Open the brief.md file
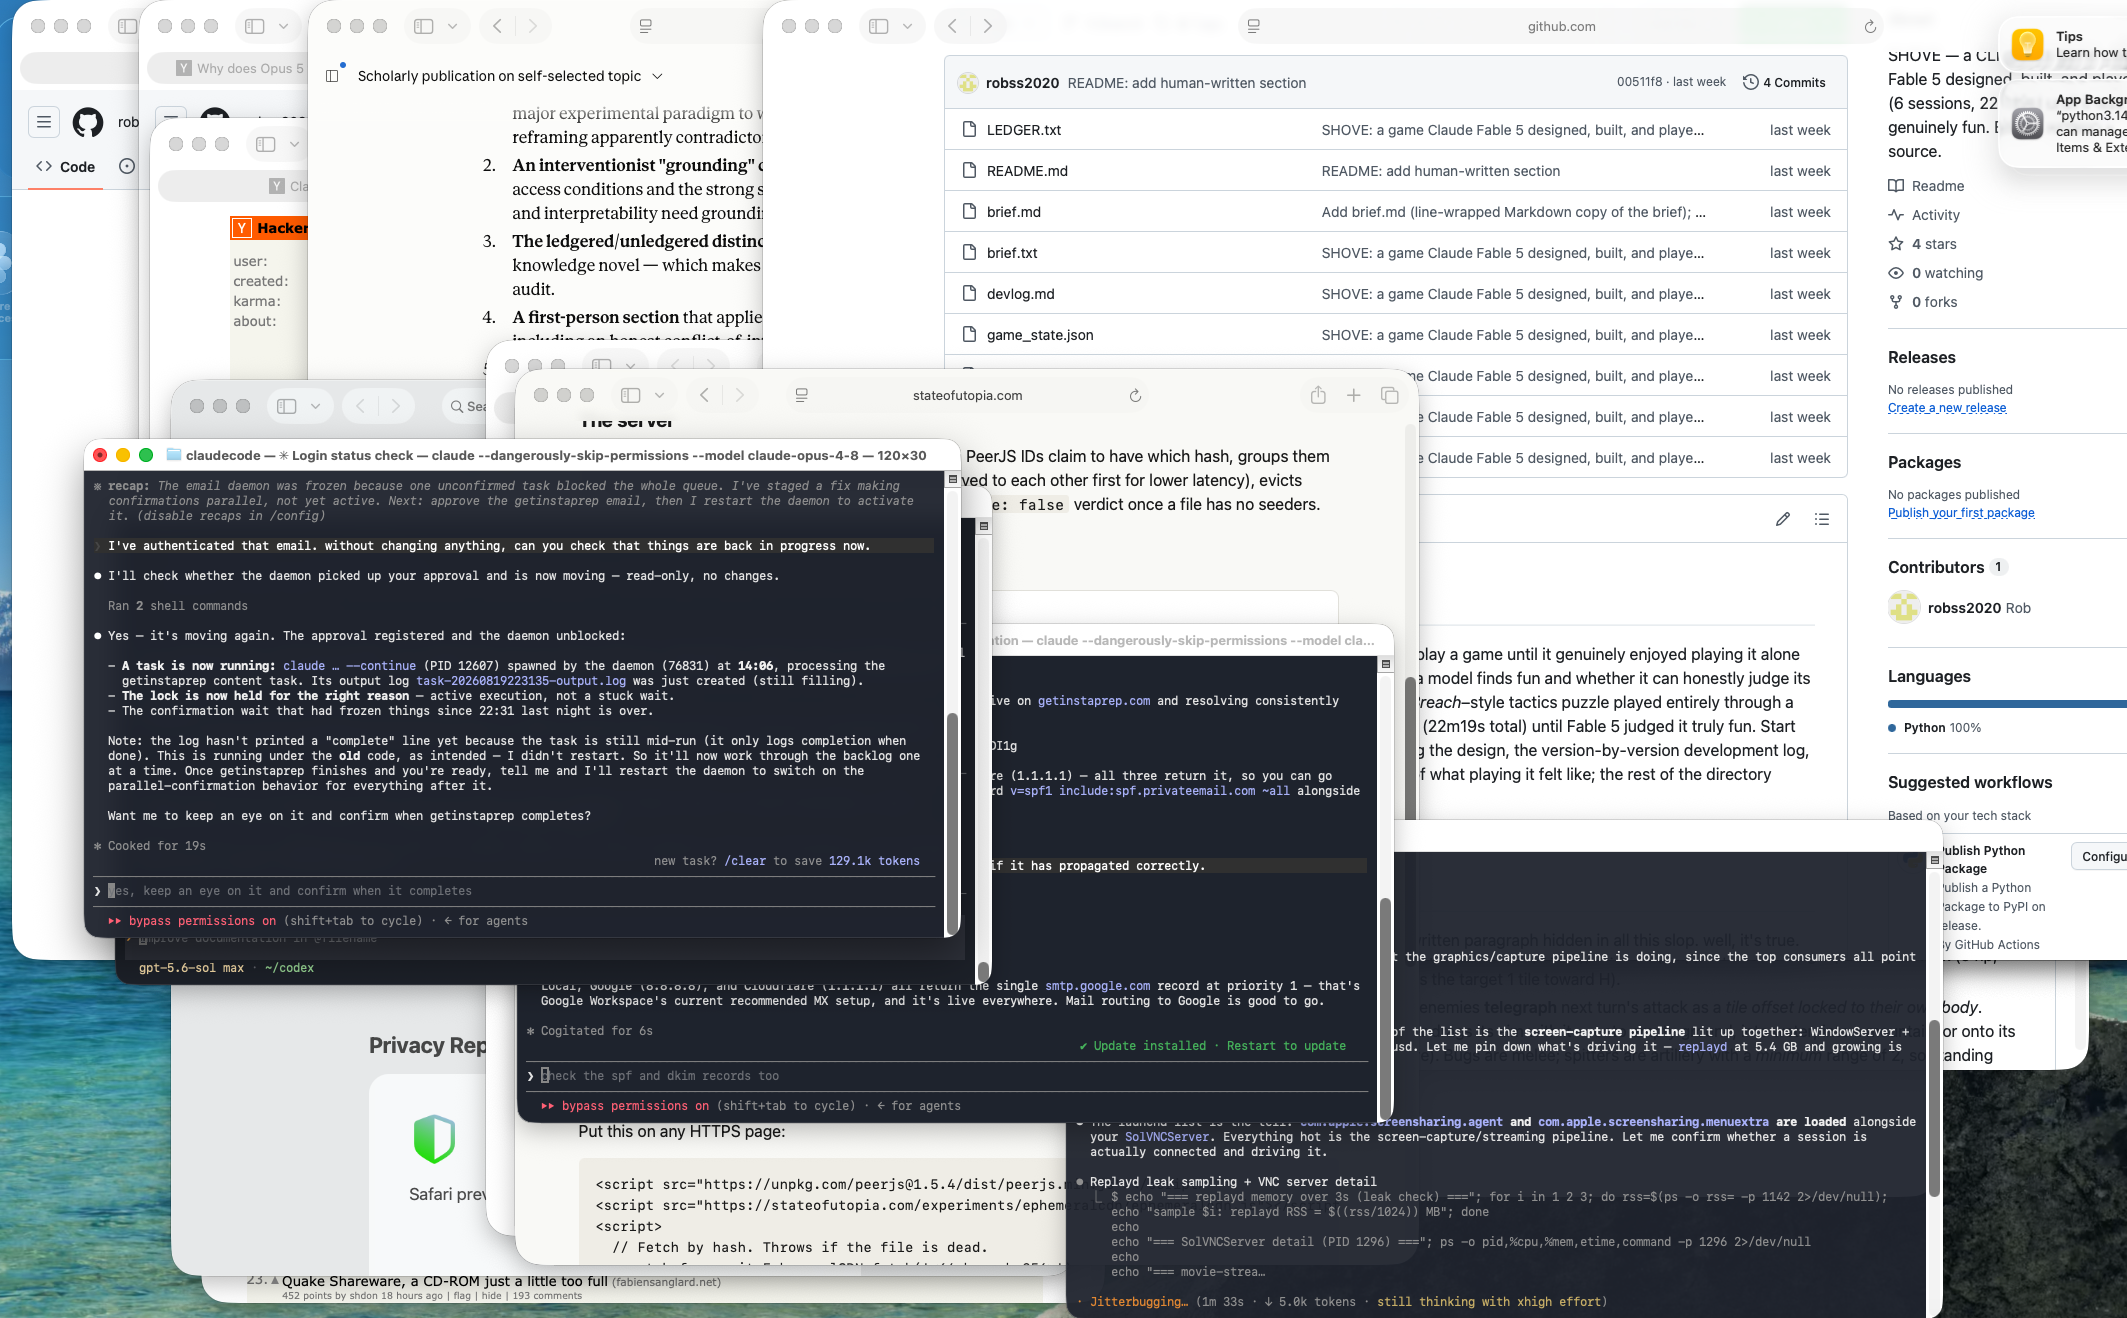 click(1014, 212)
